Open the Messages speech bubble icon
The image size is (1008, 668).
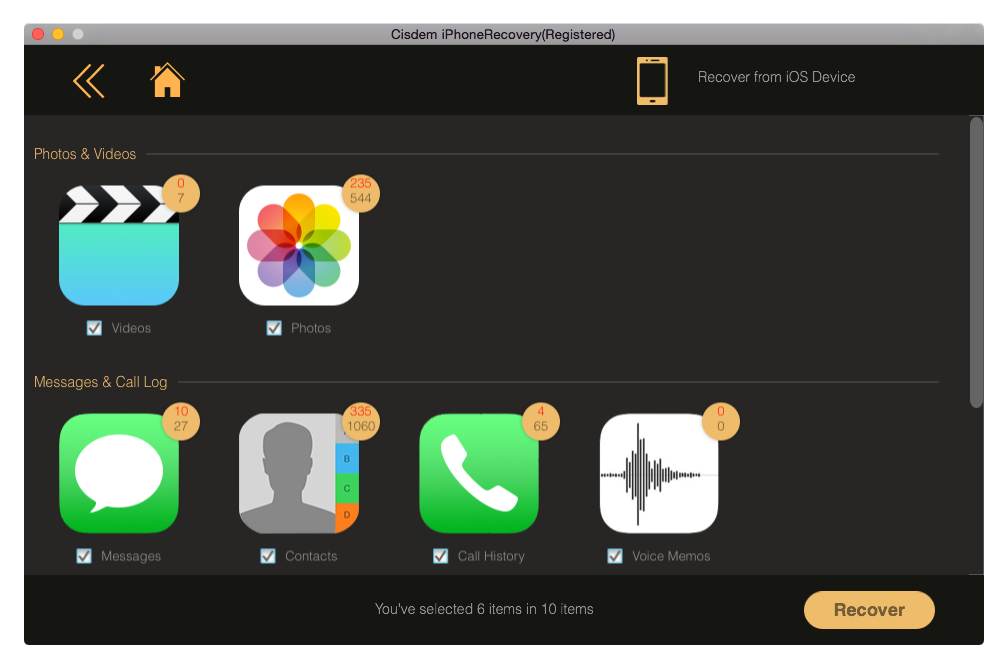point(119,473)
